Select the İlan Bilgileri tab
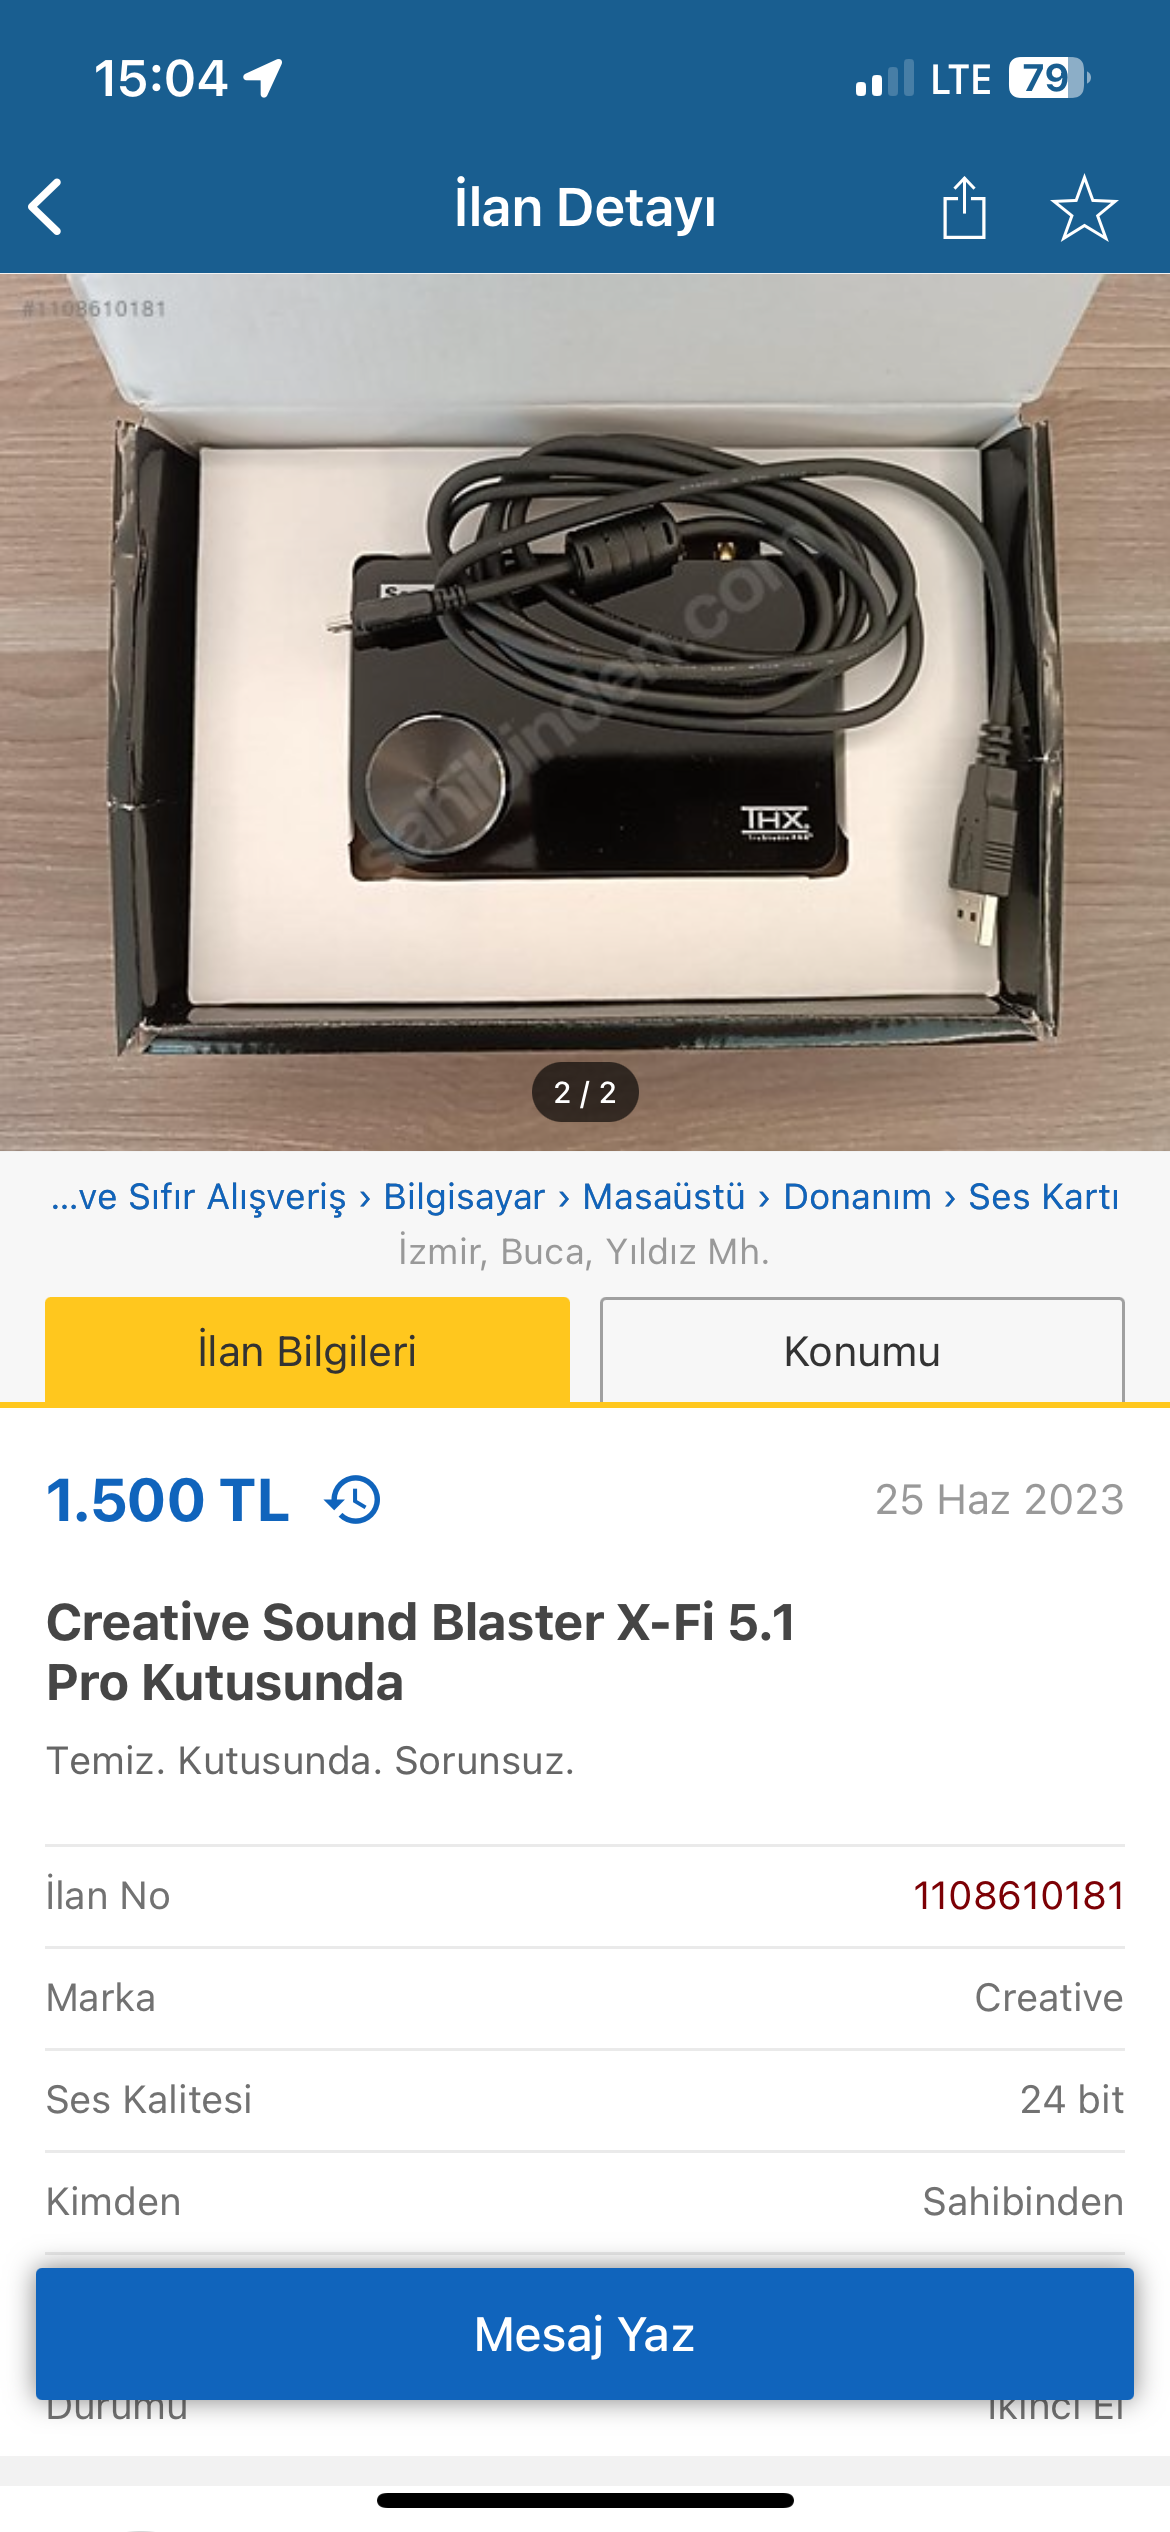This screenshot has height=2532, width=1170. click(307, 1351)
